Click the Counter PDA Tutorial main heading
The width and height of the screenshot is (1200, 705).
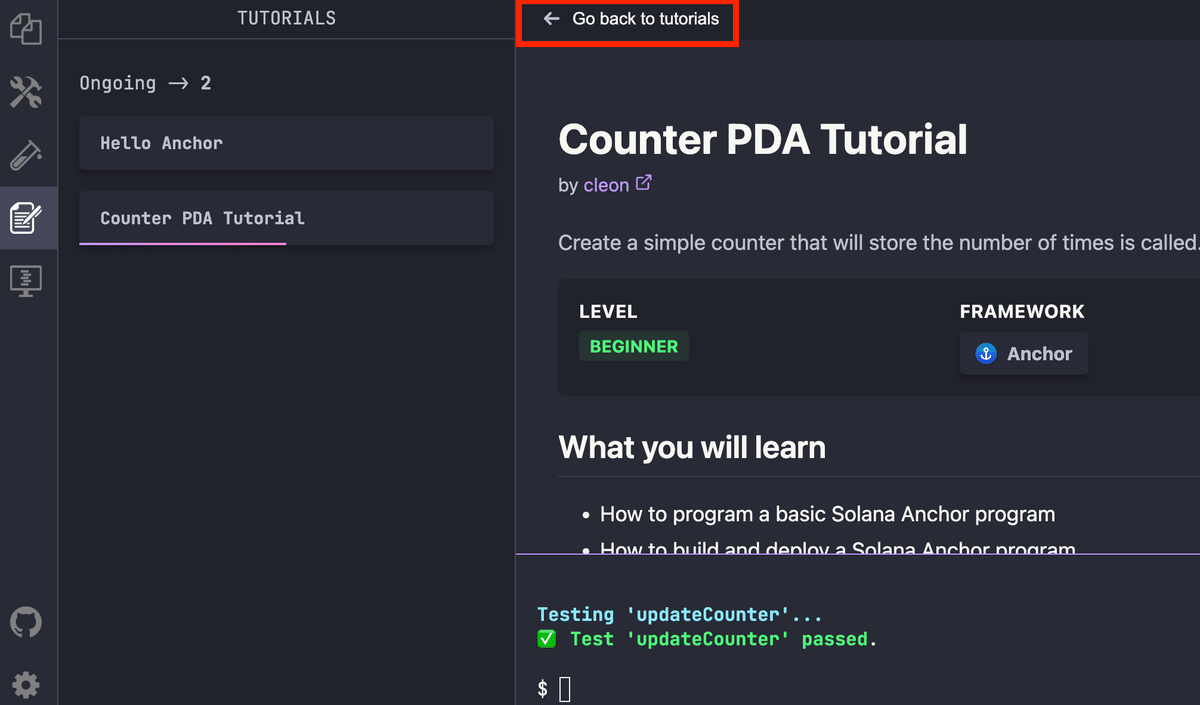(x=763, y=139)
